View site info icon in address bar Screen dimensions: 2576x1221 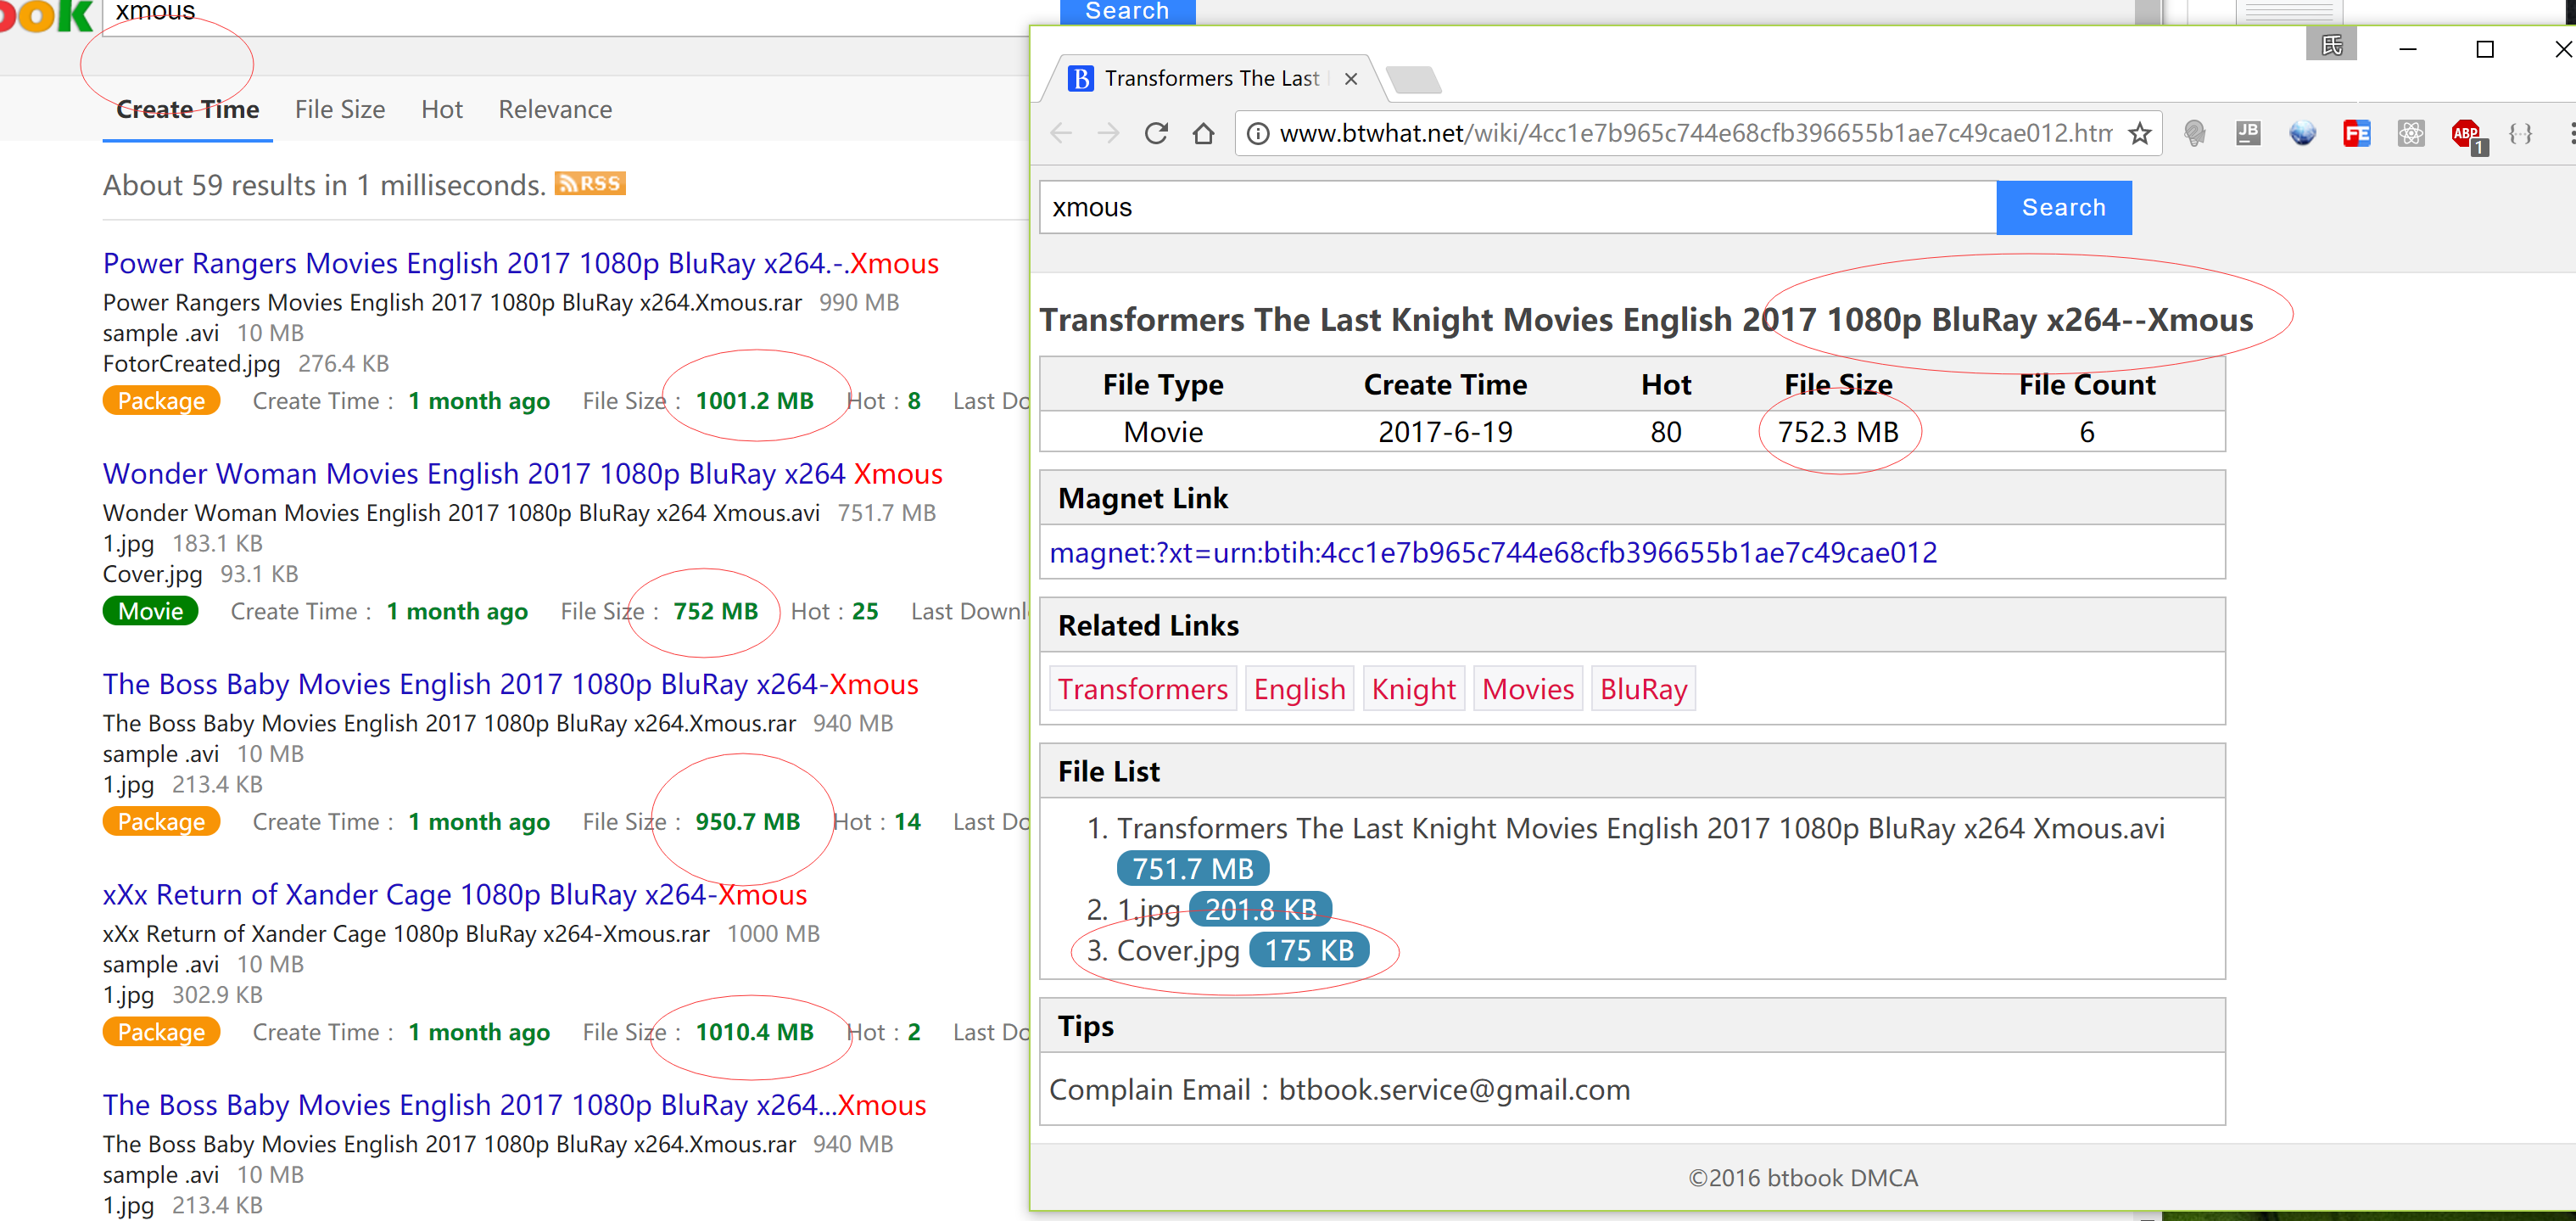tap(1259, 133)
